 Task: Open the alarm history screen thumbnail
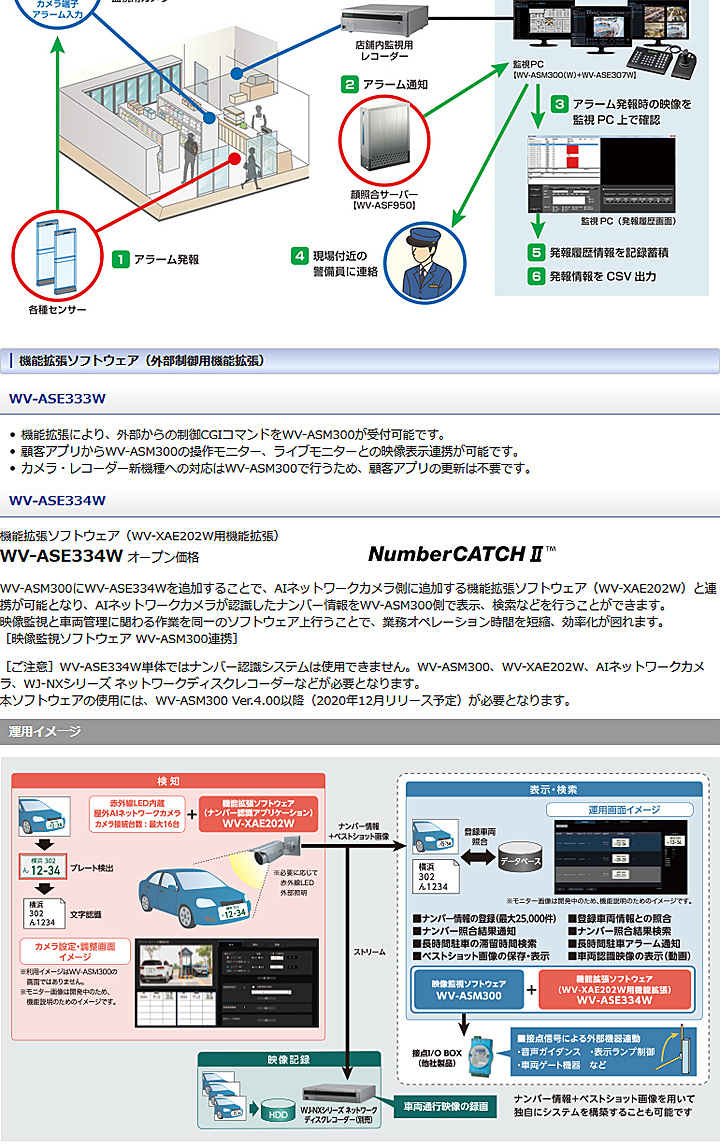click(x=601, y=175)
